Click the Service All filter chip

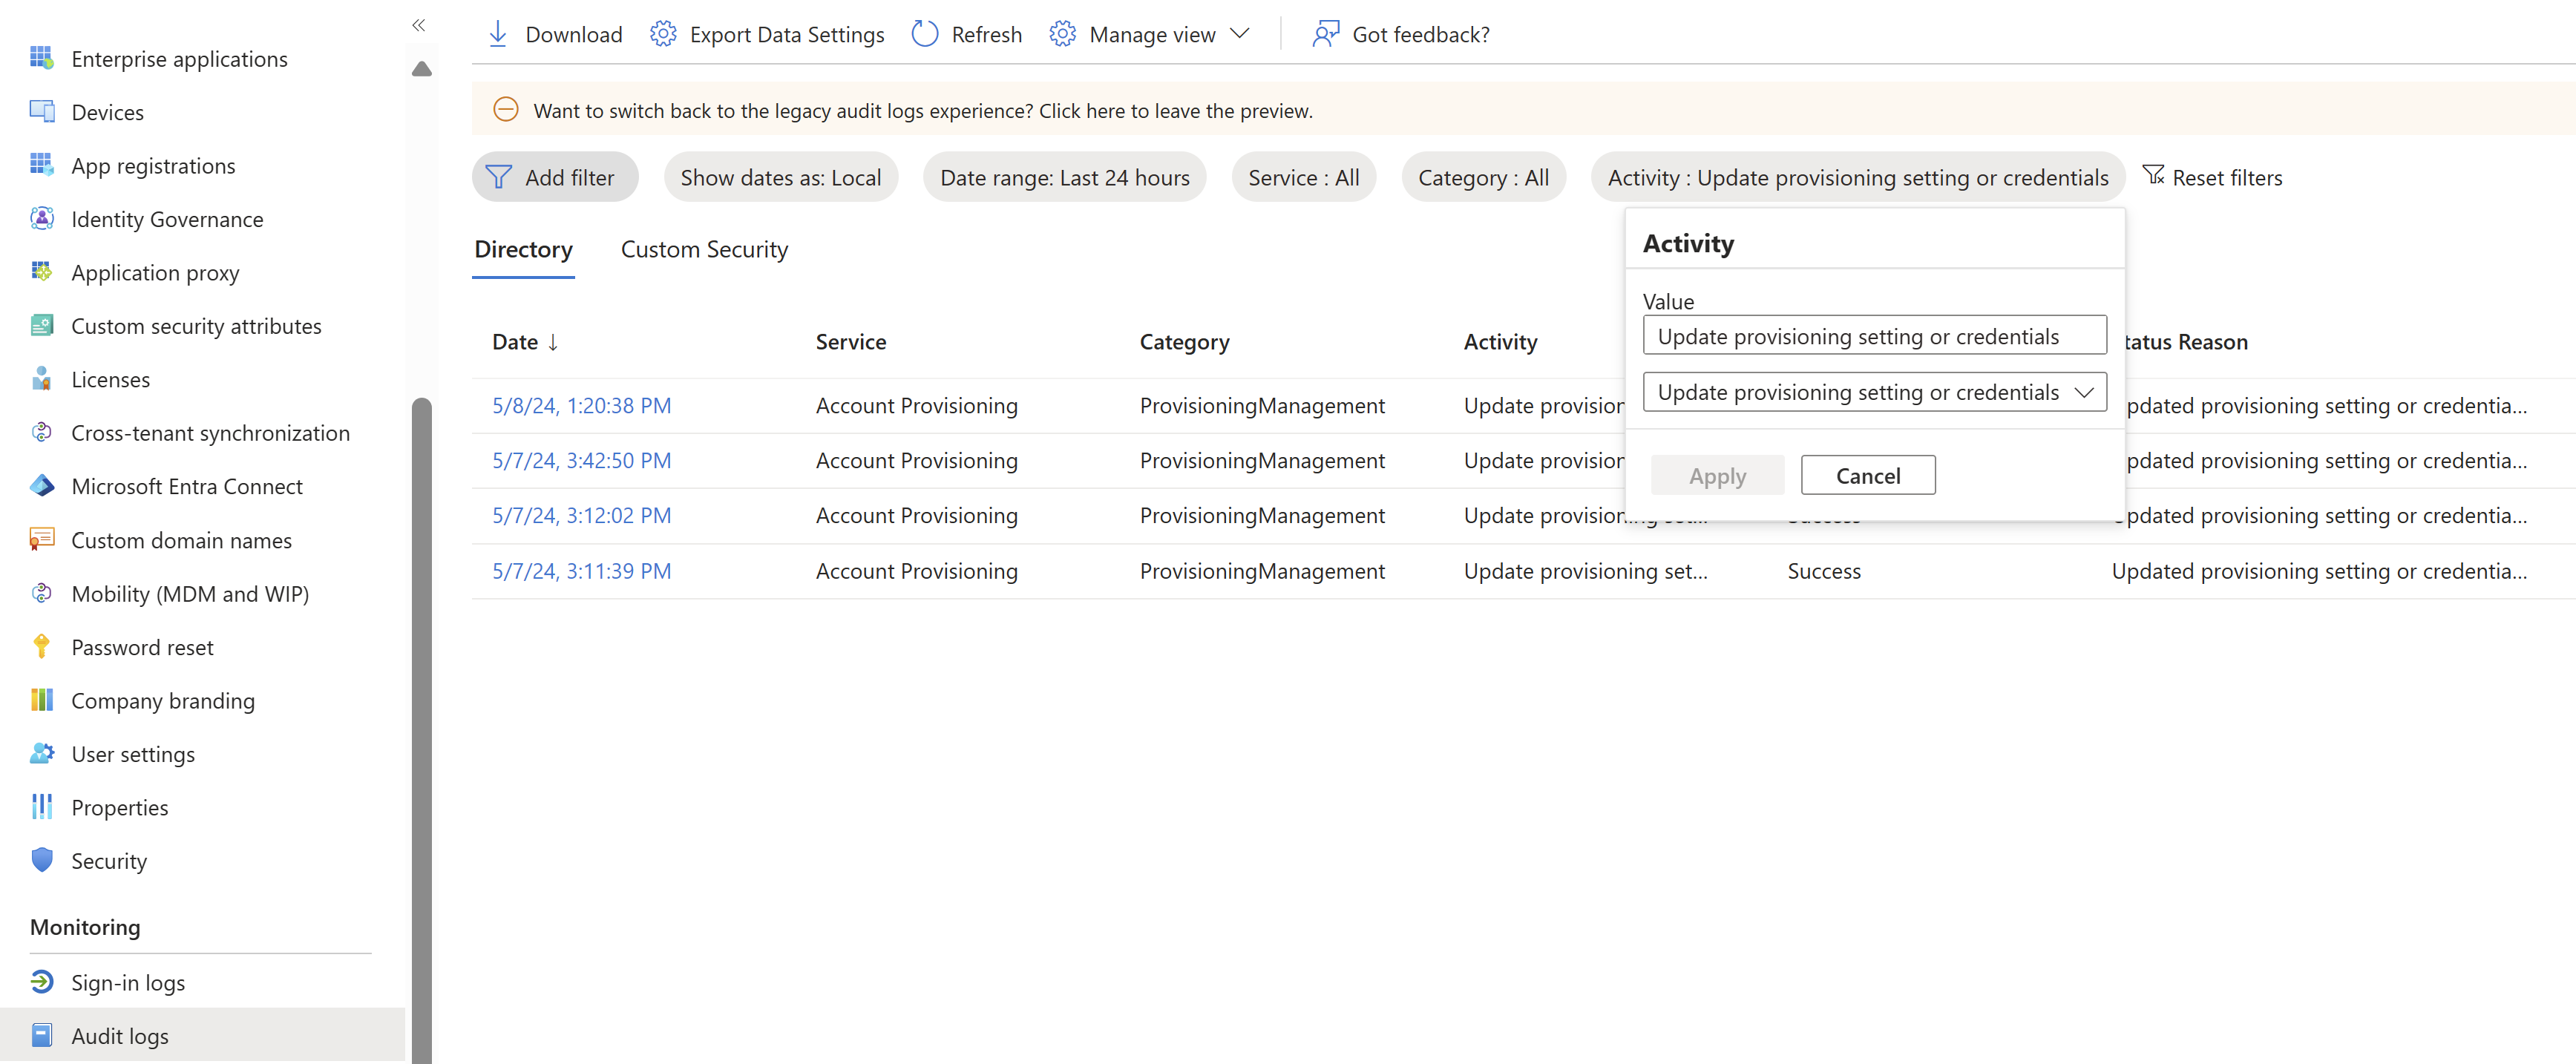(x=1302, y=177)
